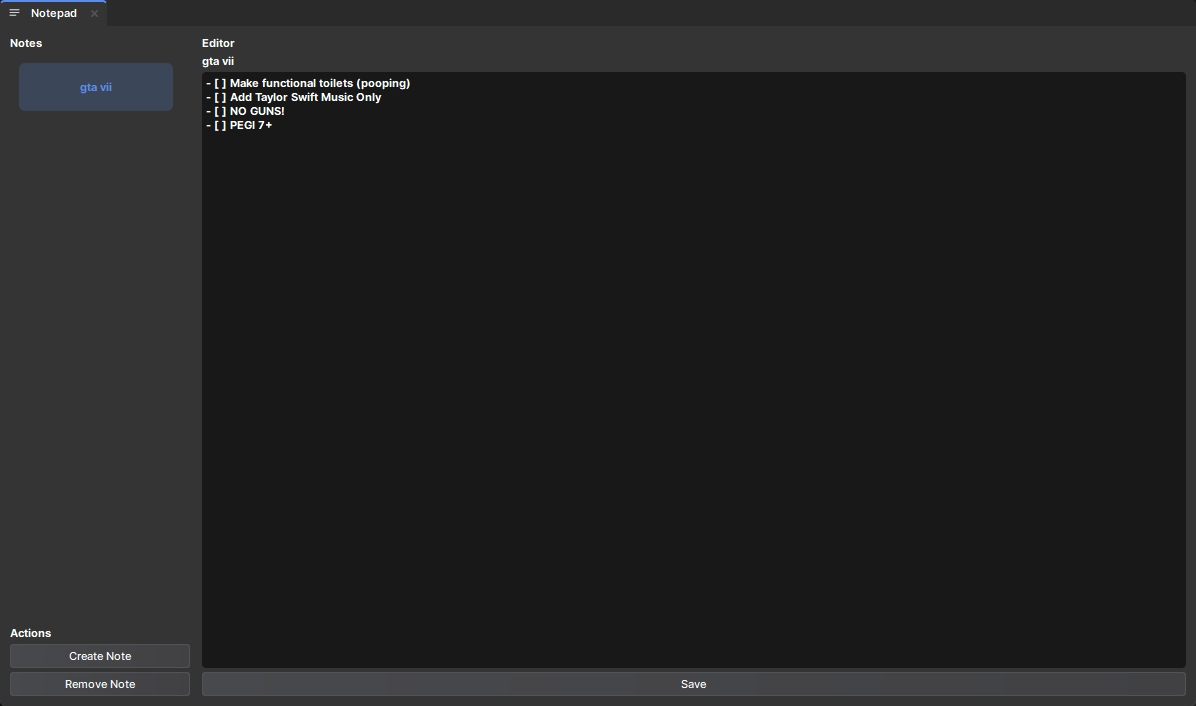Viewport: 1196px width, 706px height.
Task: Click the Actions heading label
Action: tap(31, 634)
